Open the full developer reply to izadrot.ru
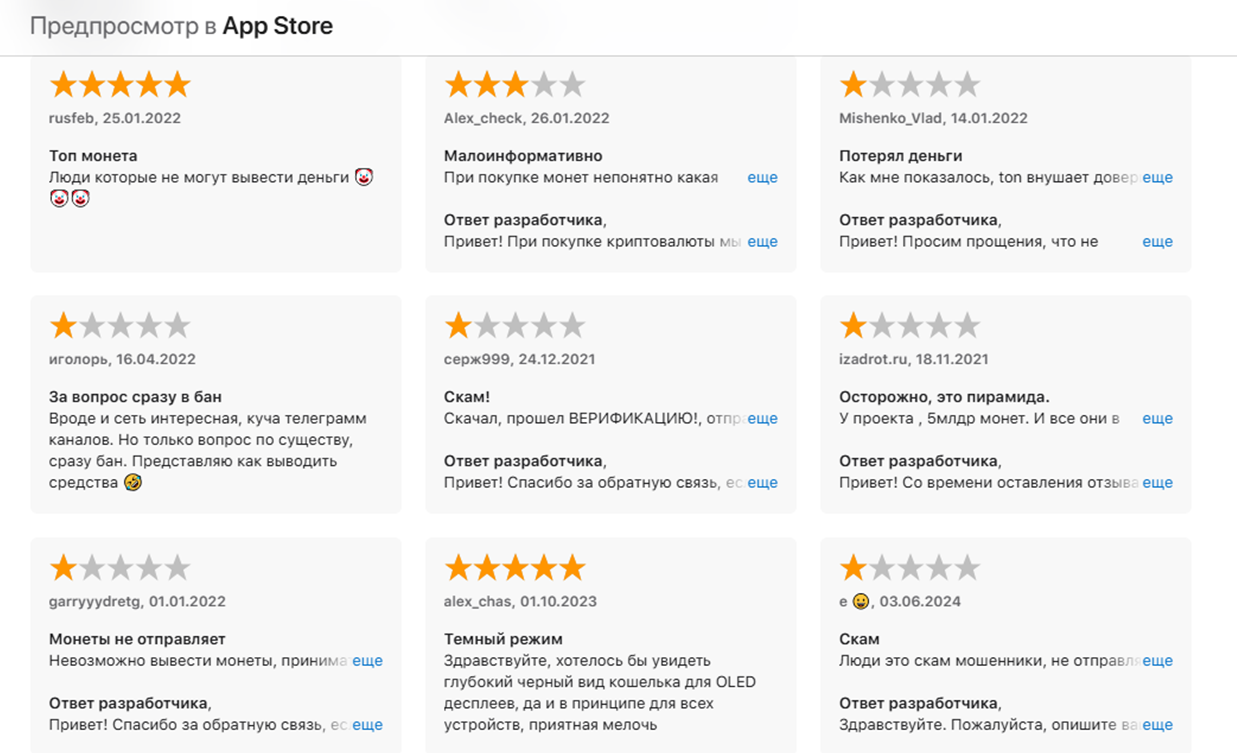This screenshot has width=1237, height=753. tap(1157, 482)
